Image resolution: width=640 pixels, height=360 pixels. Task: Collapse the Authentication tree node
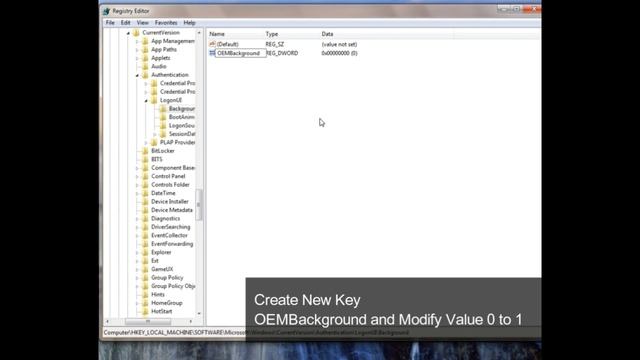pyautogui.click(x=137, y=76)
